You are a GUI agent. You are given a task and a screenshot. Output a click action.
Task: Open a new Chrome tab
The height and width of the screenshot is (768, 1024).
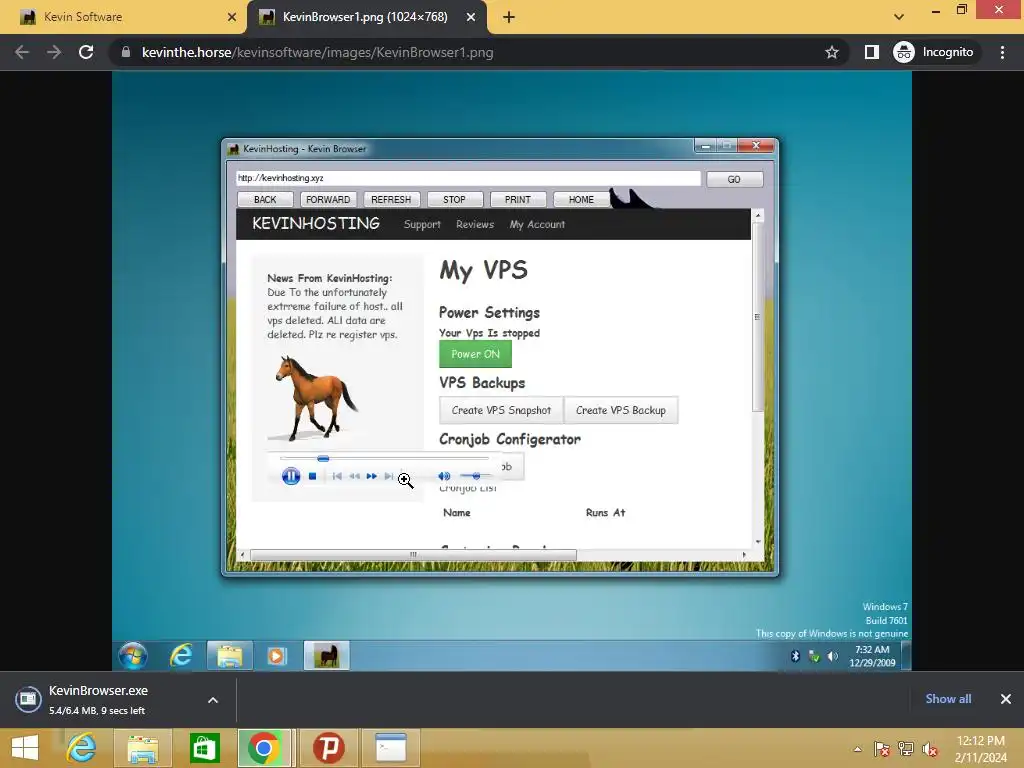(x=509, y=17)
